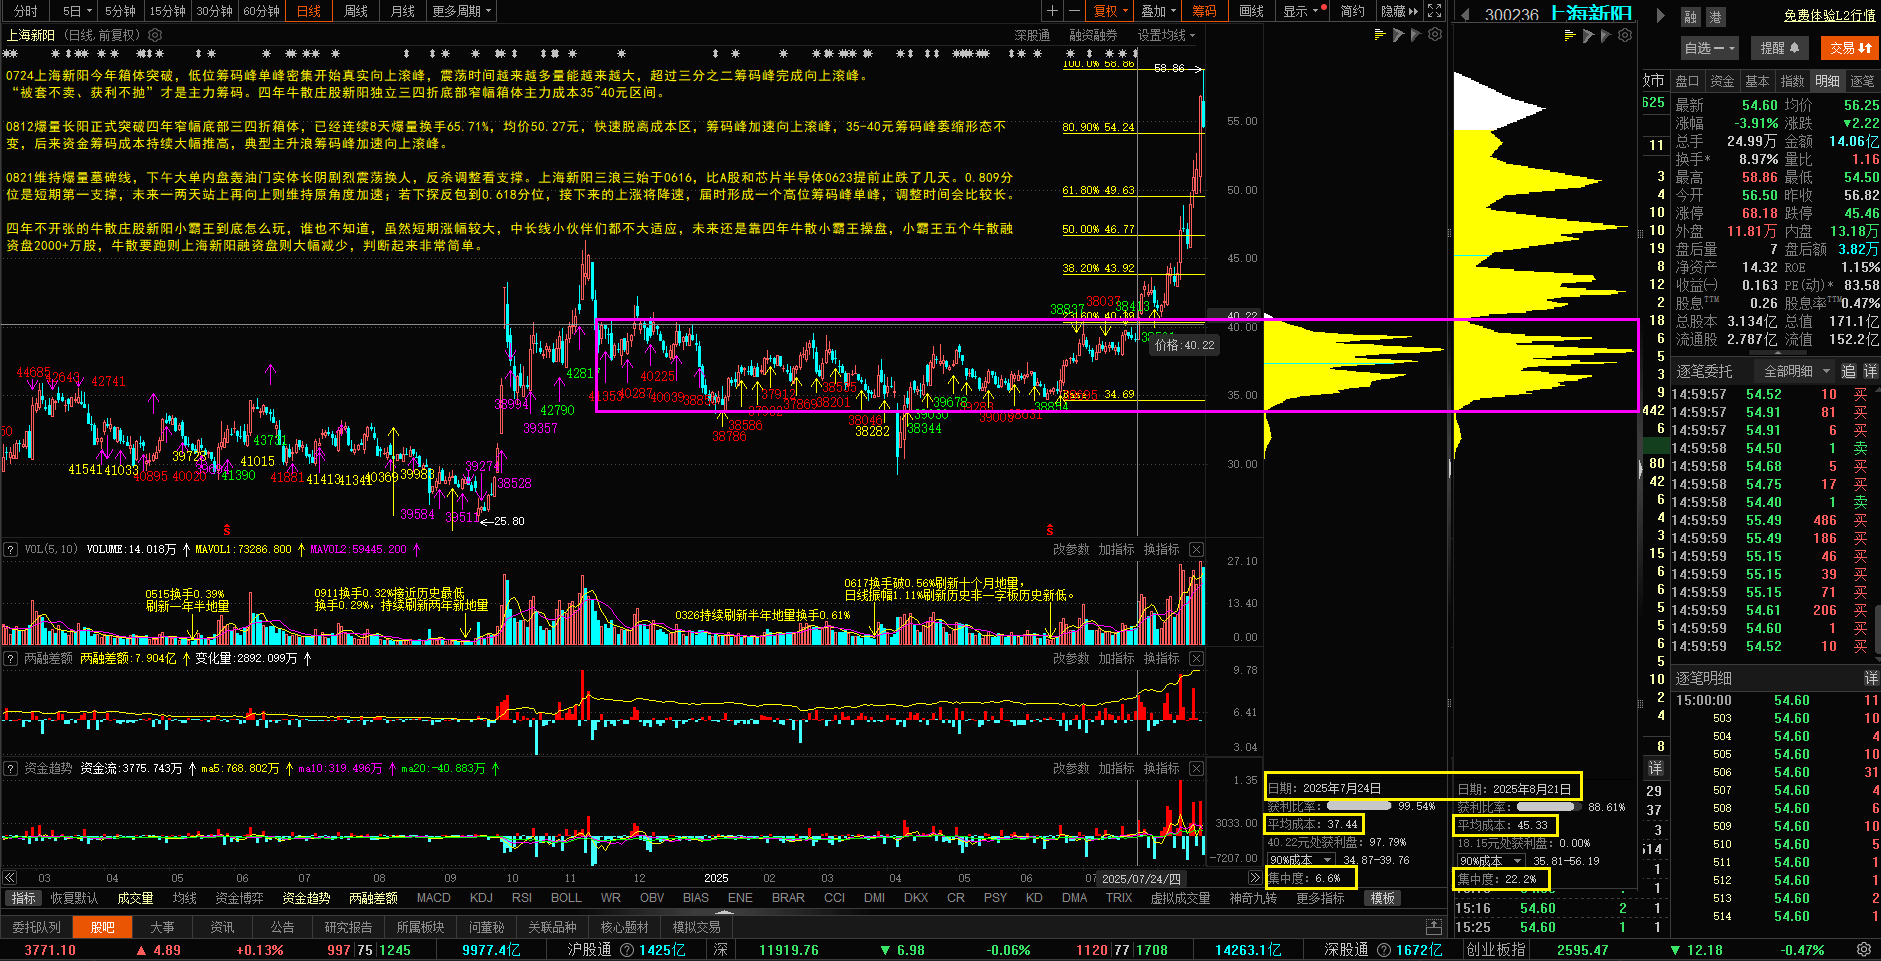Open left 90%成本 cost dropdown
The width and height of the screenshot is (1881, 961).
pos(1300,860)
